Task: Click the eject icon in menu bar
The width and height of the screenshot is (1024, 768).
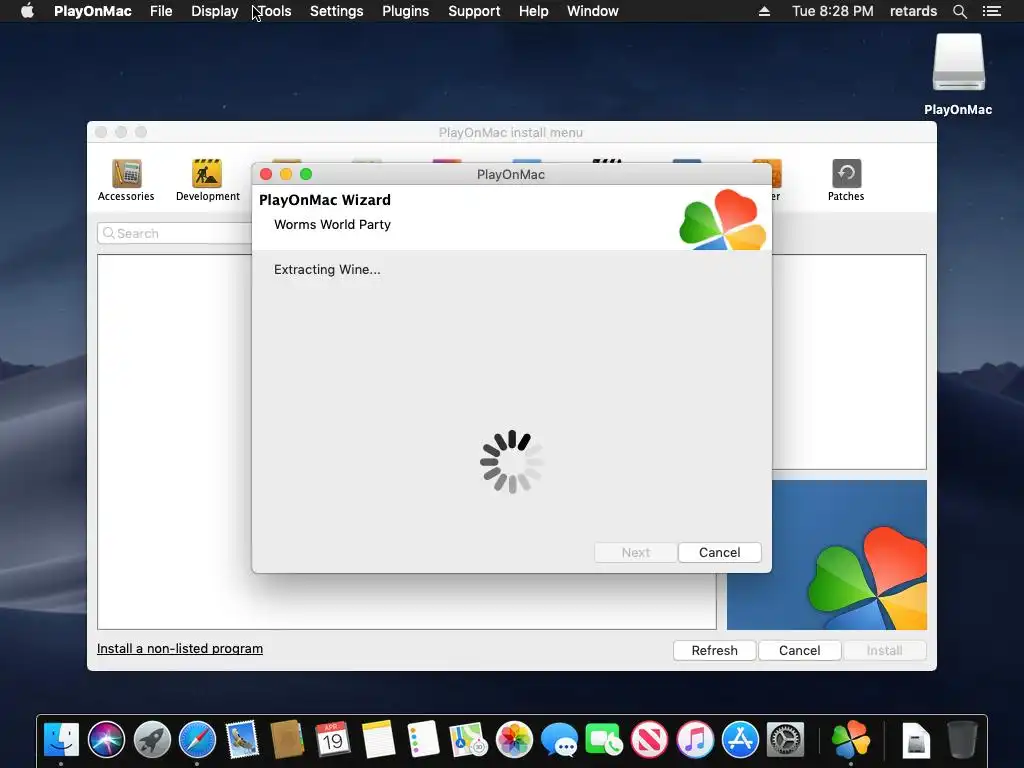Action: coord(764,11)
